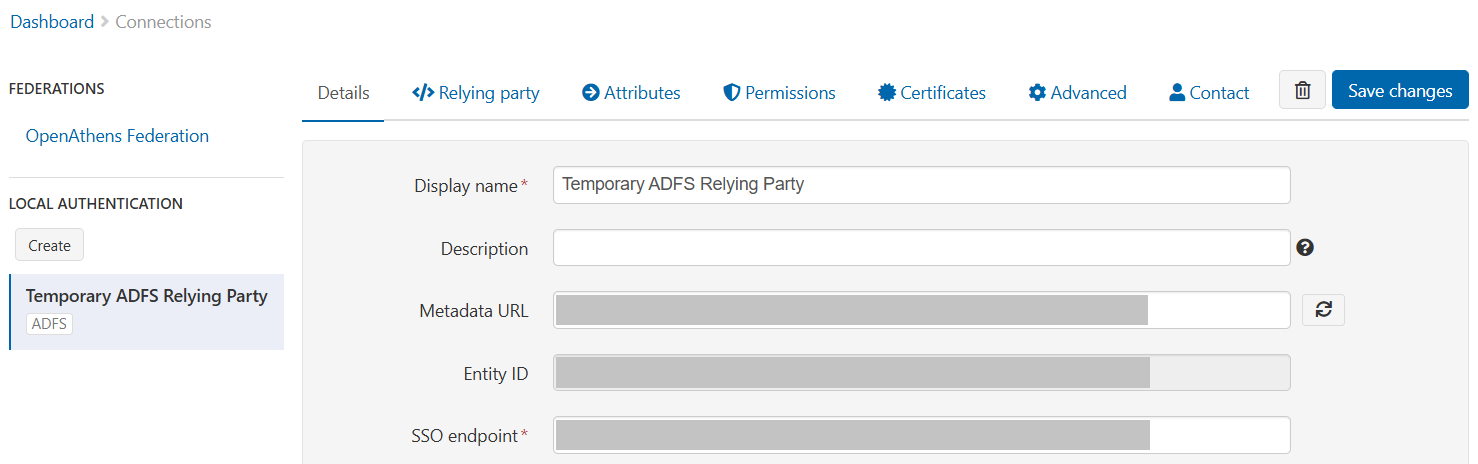Open the Certificates tab
Image resolution: width=1478 pixels, height=464 pixels.
coord(932,93)
